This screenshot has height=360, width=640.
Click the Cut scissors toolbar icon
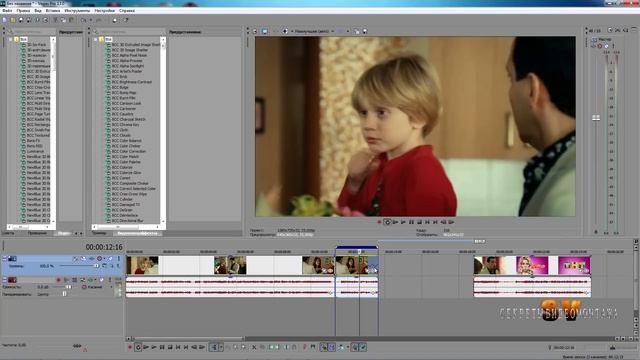coord(56,20)
